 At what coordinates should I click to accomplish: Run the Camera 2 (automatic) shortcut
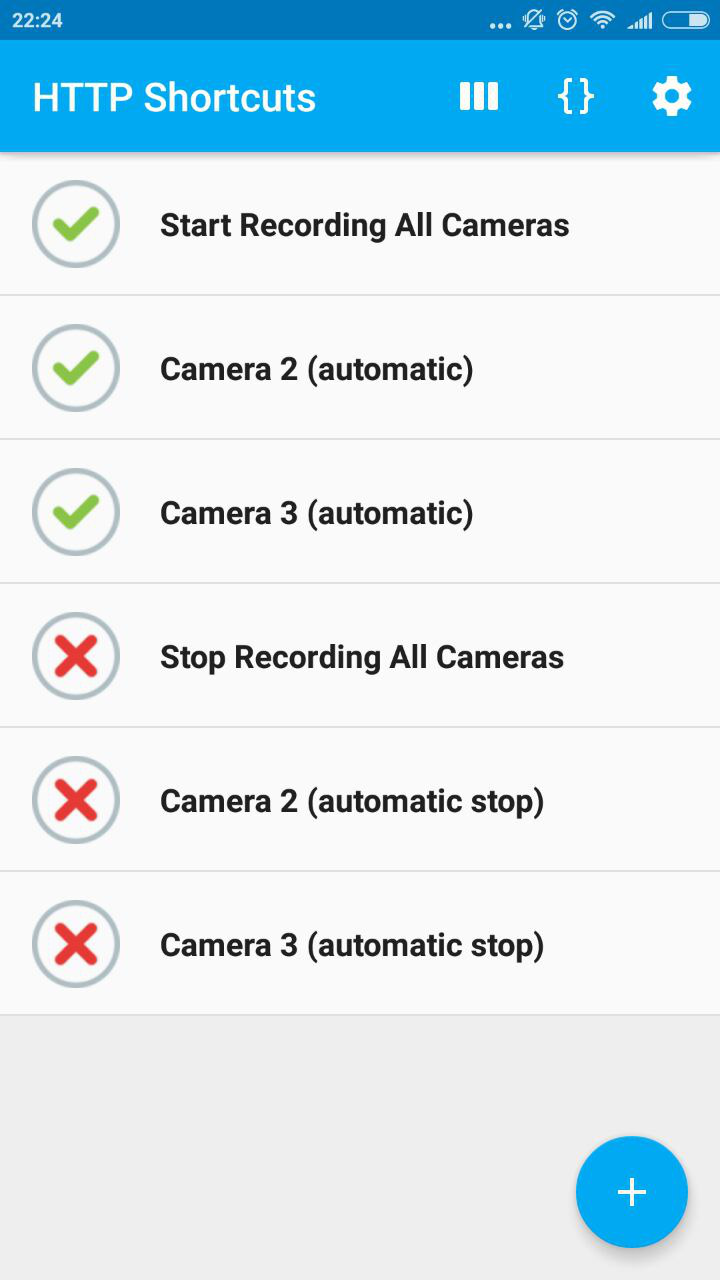(316, 369)
